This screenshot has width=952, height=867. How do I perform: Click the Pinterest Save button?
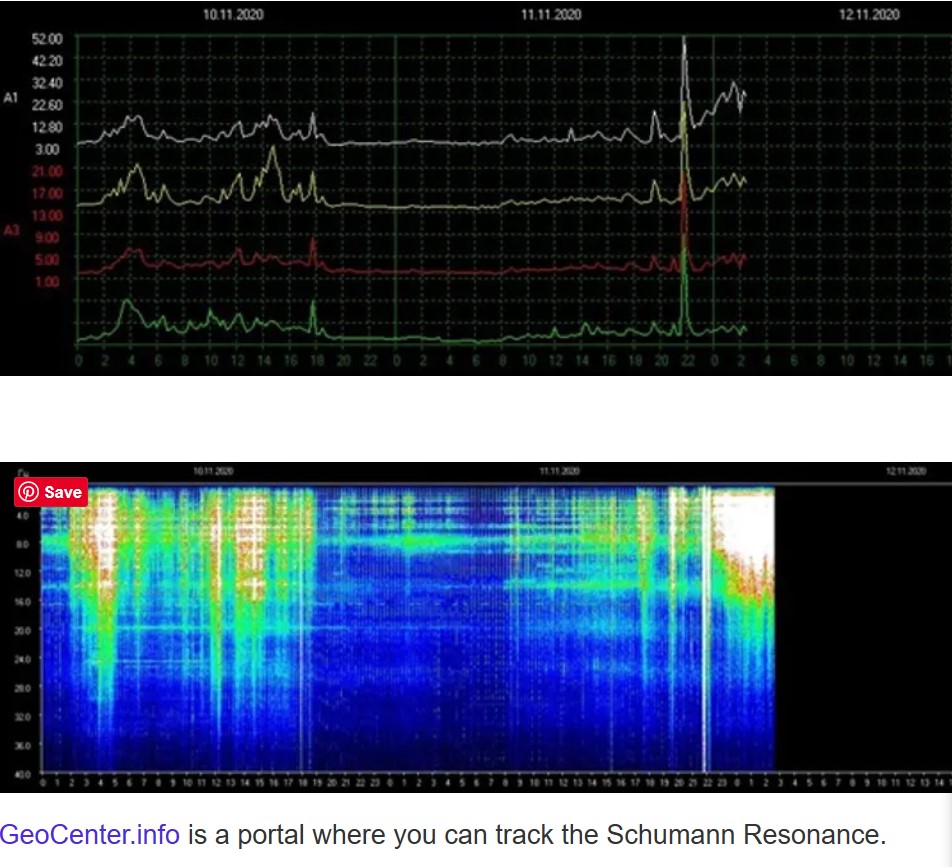51,492
